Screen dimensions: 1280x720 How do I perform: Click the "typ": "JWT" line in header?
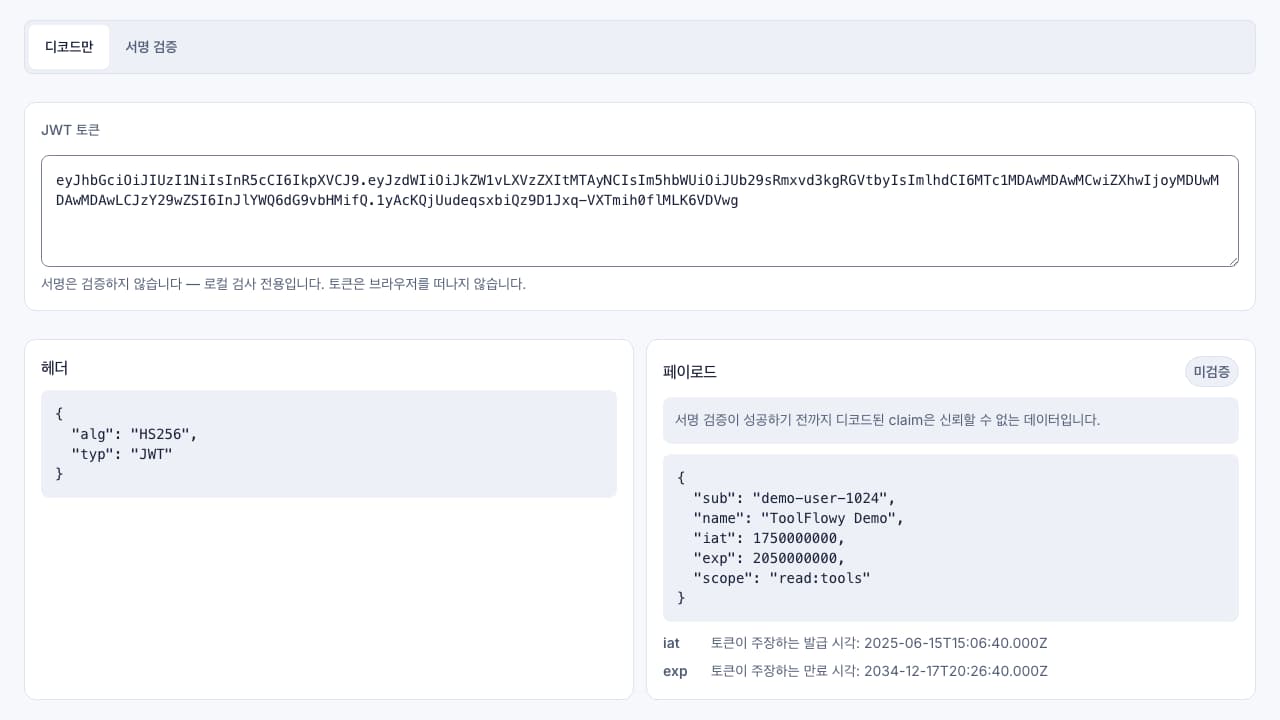(122, 454)
